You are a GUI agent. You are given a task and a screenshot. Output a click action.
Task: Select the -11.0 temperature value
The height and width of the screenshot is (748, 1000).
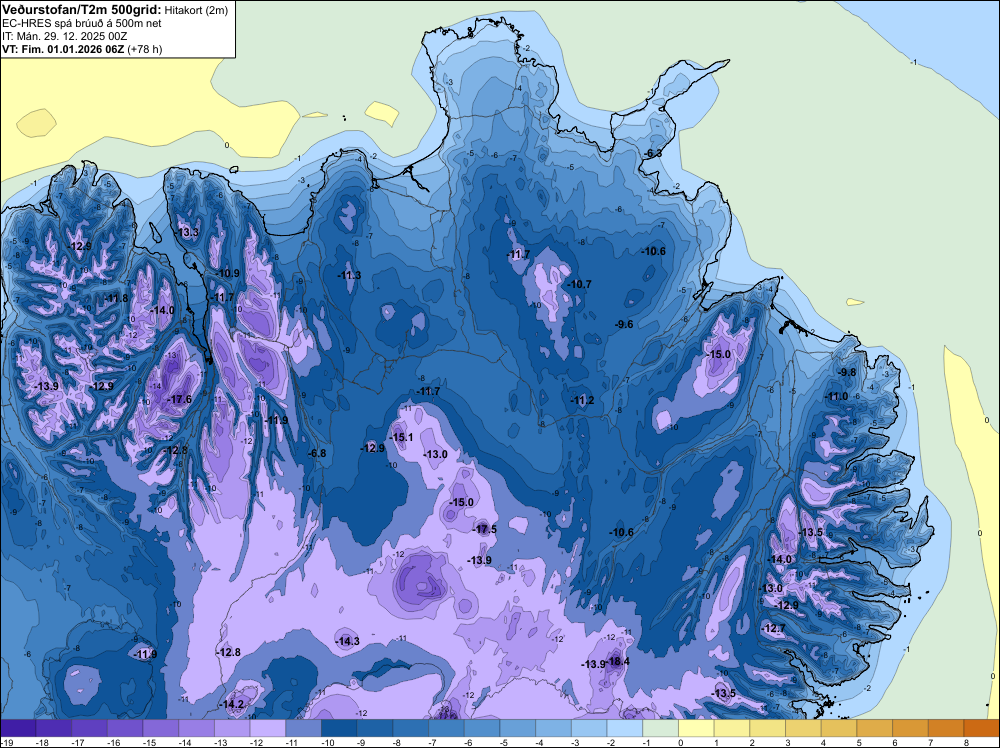pyautogui.click(x=837, y=396)
